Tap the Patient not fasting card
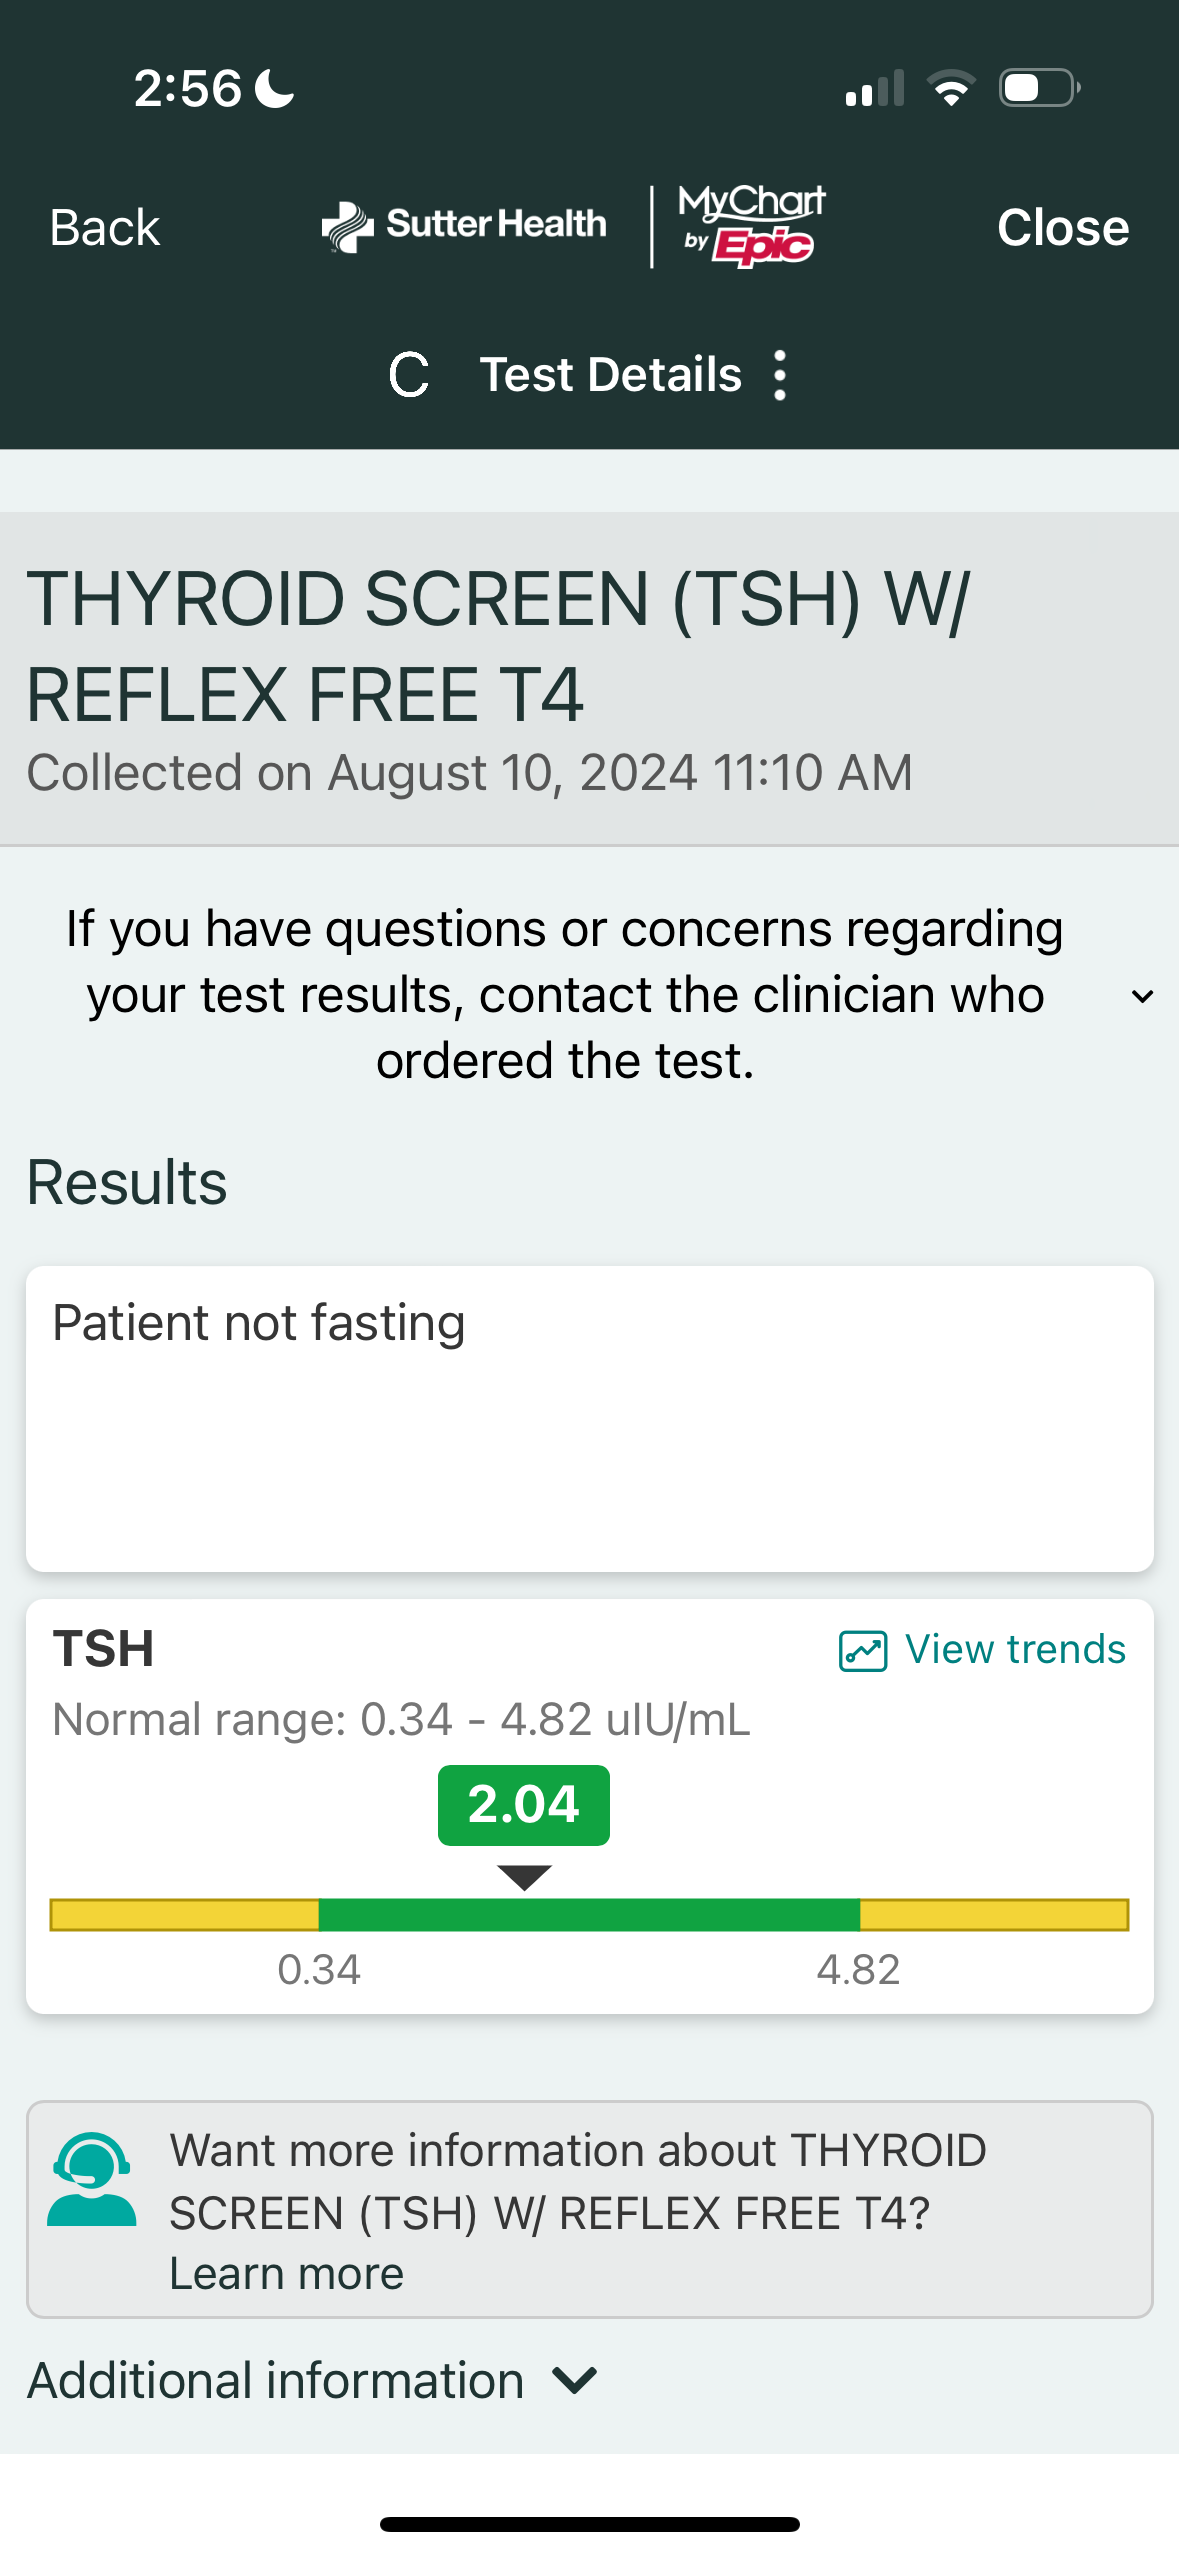The width and height of the screenshot is (1179, 2556). tap(589, 1418)
